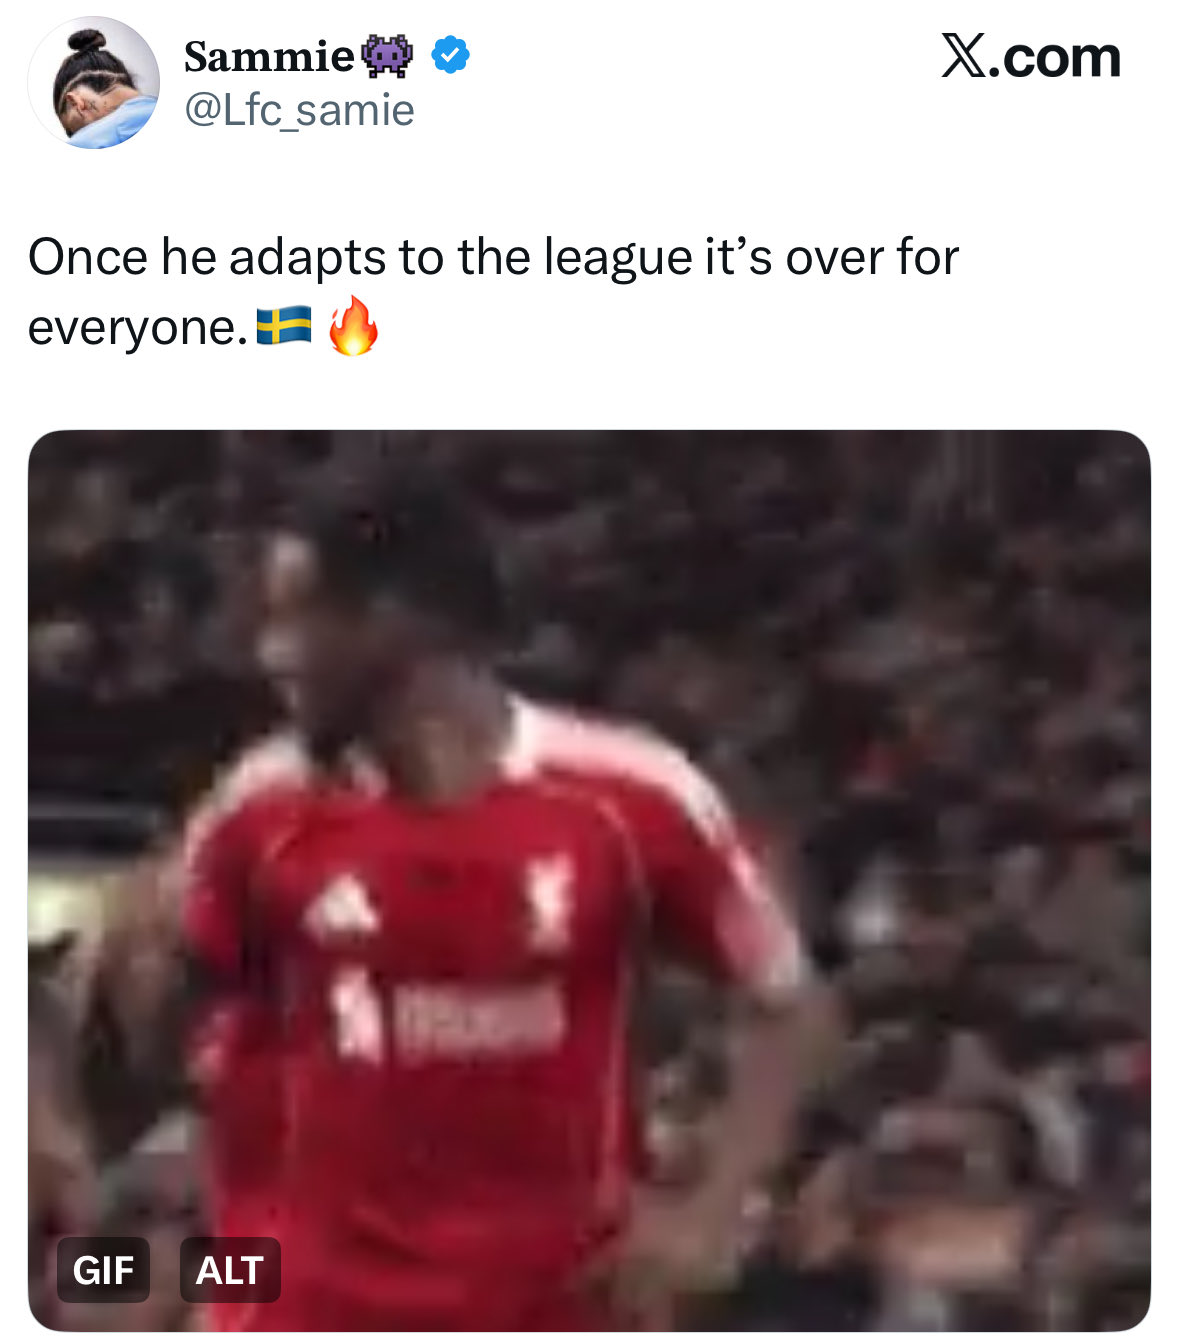This screenshot has height=1343, width=1179.
Task: Open the ALT description badge
Action: 230,1270
